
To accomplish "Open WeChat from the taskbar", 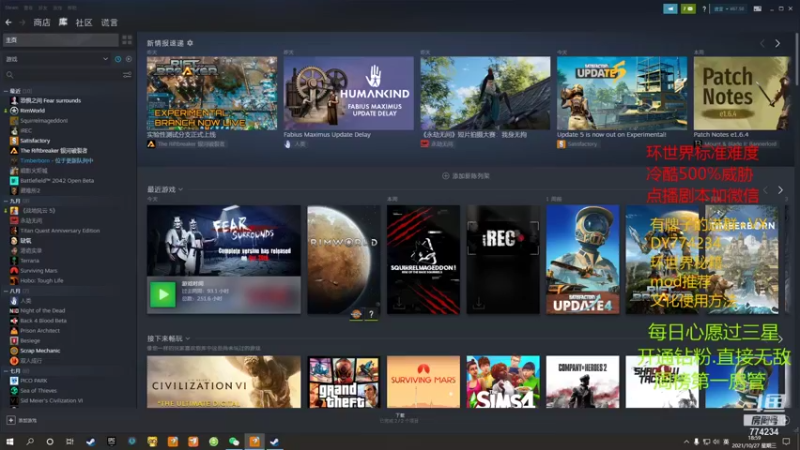I will coord(234,441).
